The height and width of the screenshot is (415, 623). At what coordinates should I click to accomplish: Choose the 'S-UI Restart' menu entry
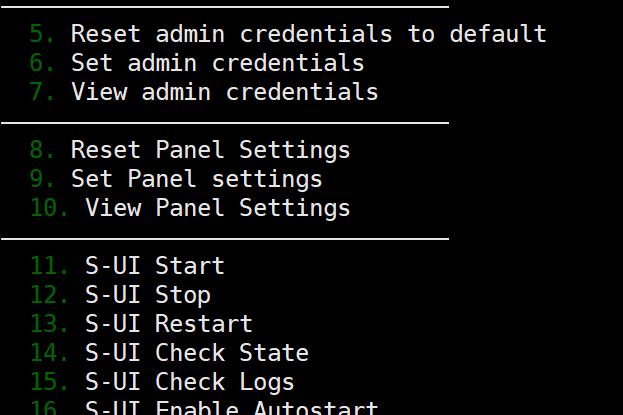point(168,324)
